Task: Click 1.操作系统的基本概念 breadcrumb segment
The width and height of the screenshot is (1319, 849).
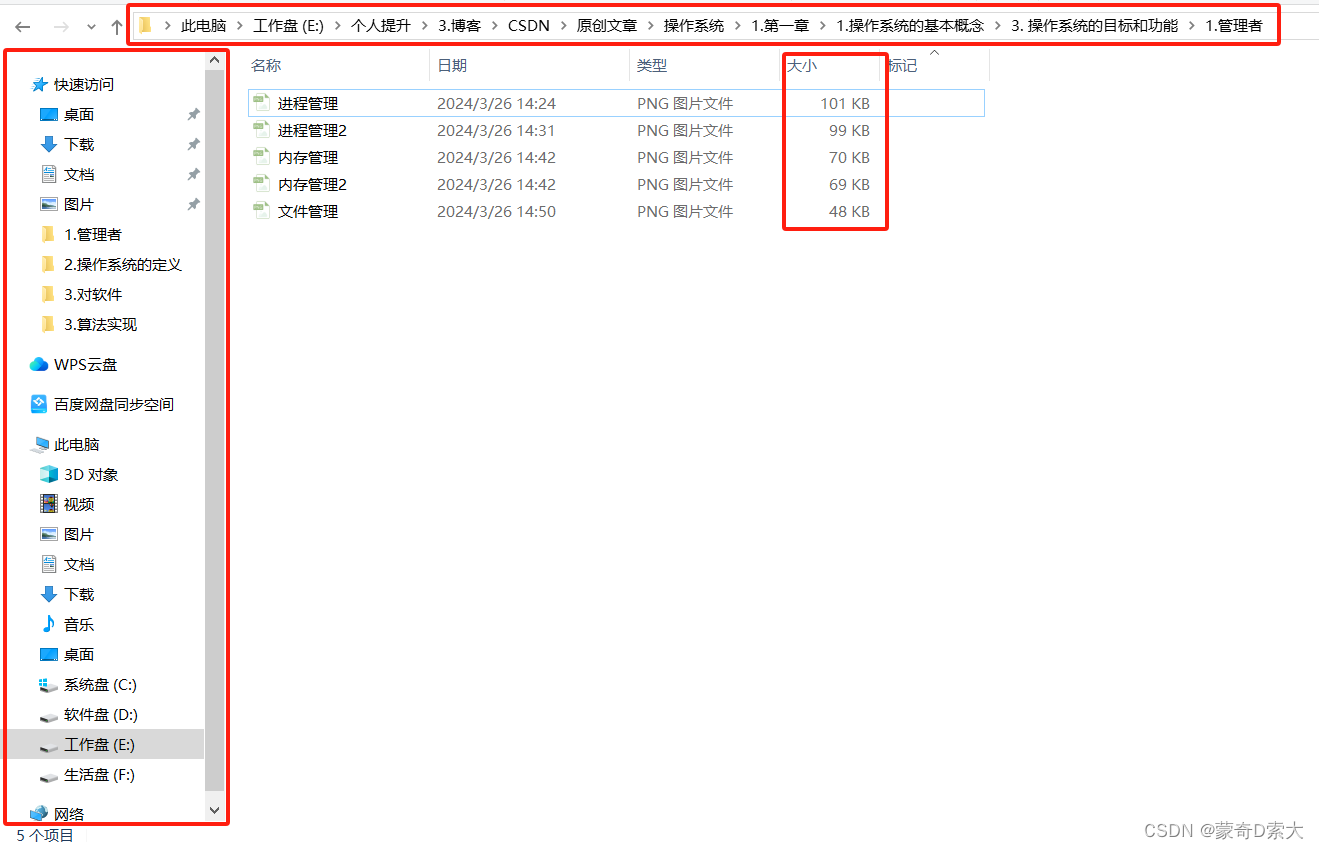Action: pos(910,26)
